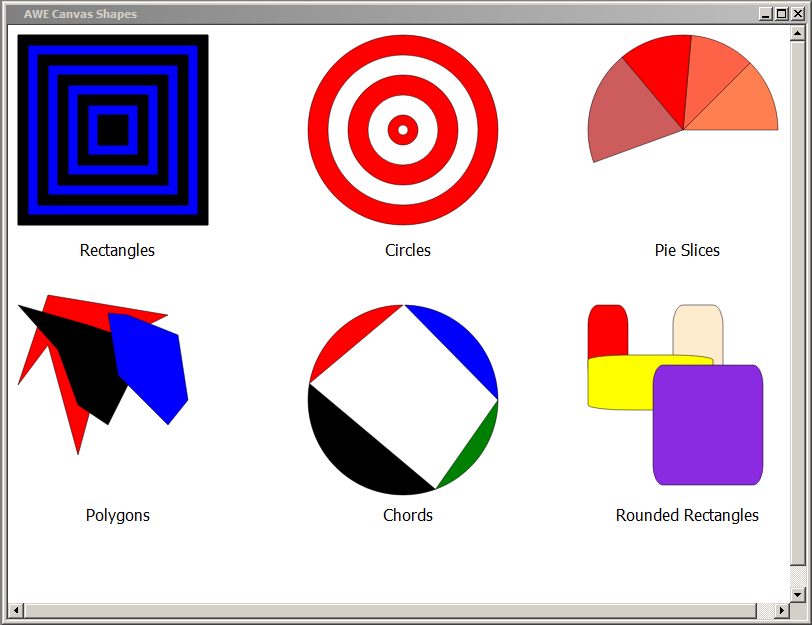Click the maximize window button
The image size is (812, 625).
point(781,14)
